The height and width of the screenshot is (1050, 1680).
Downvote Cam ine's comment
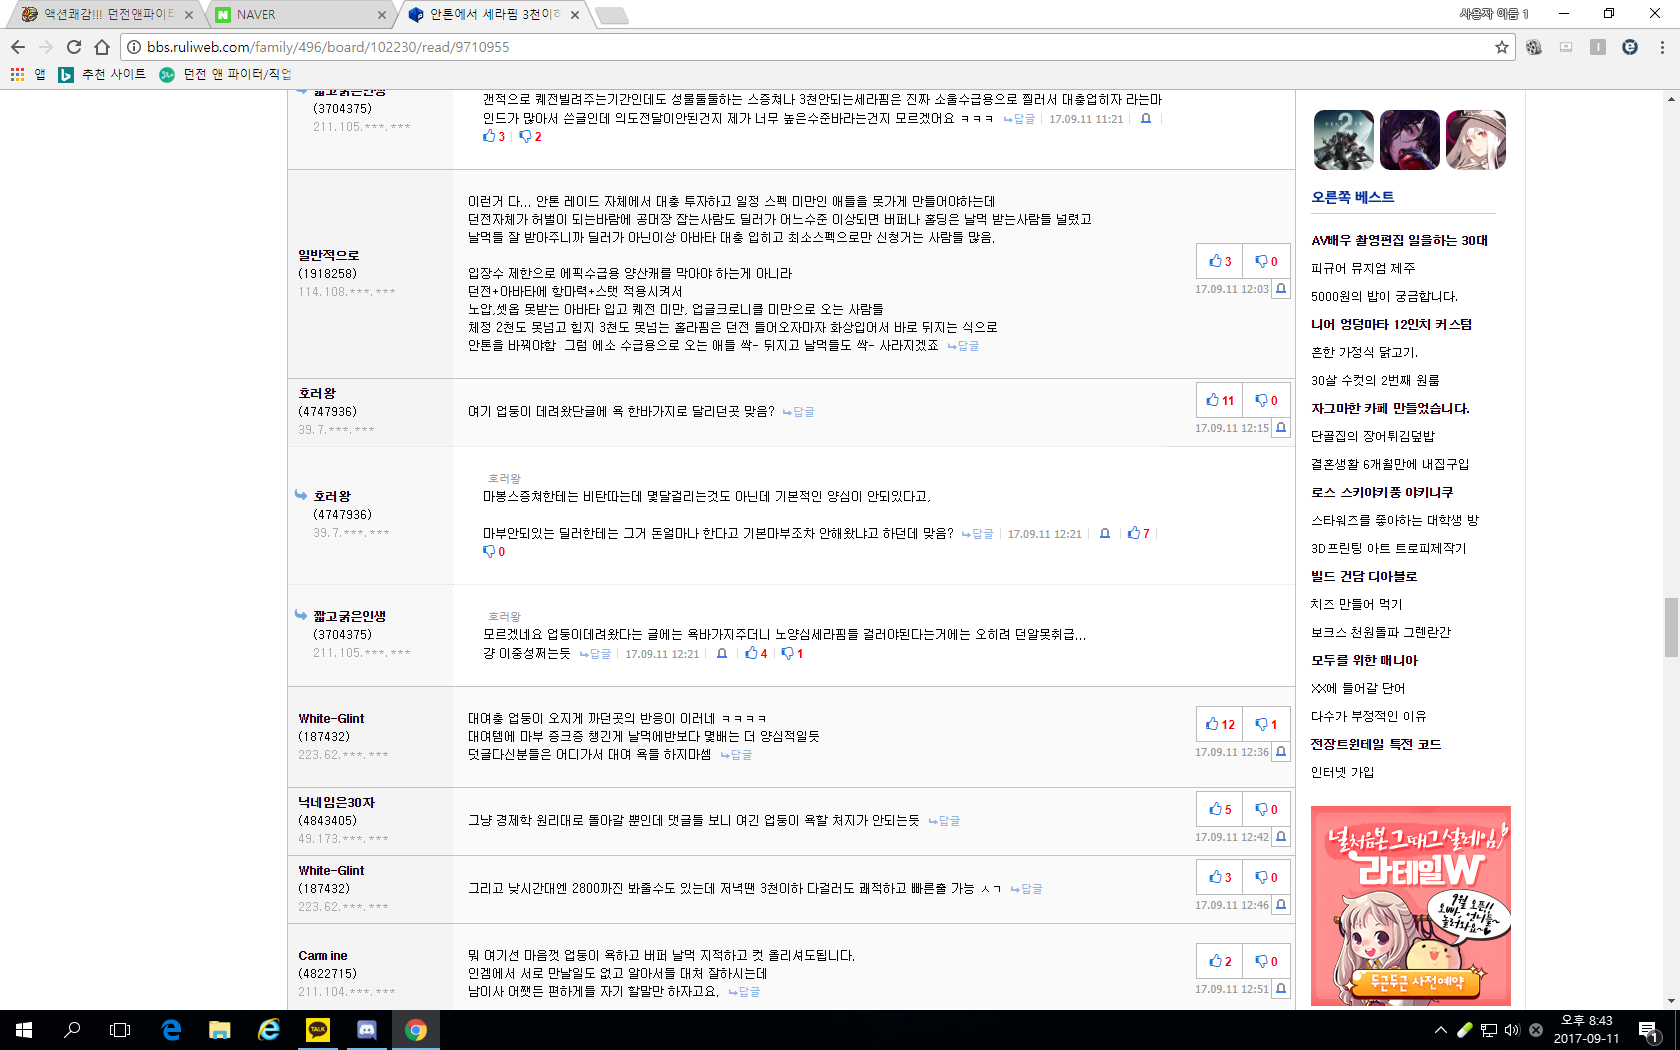coord(1266,961)
